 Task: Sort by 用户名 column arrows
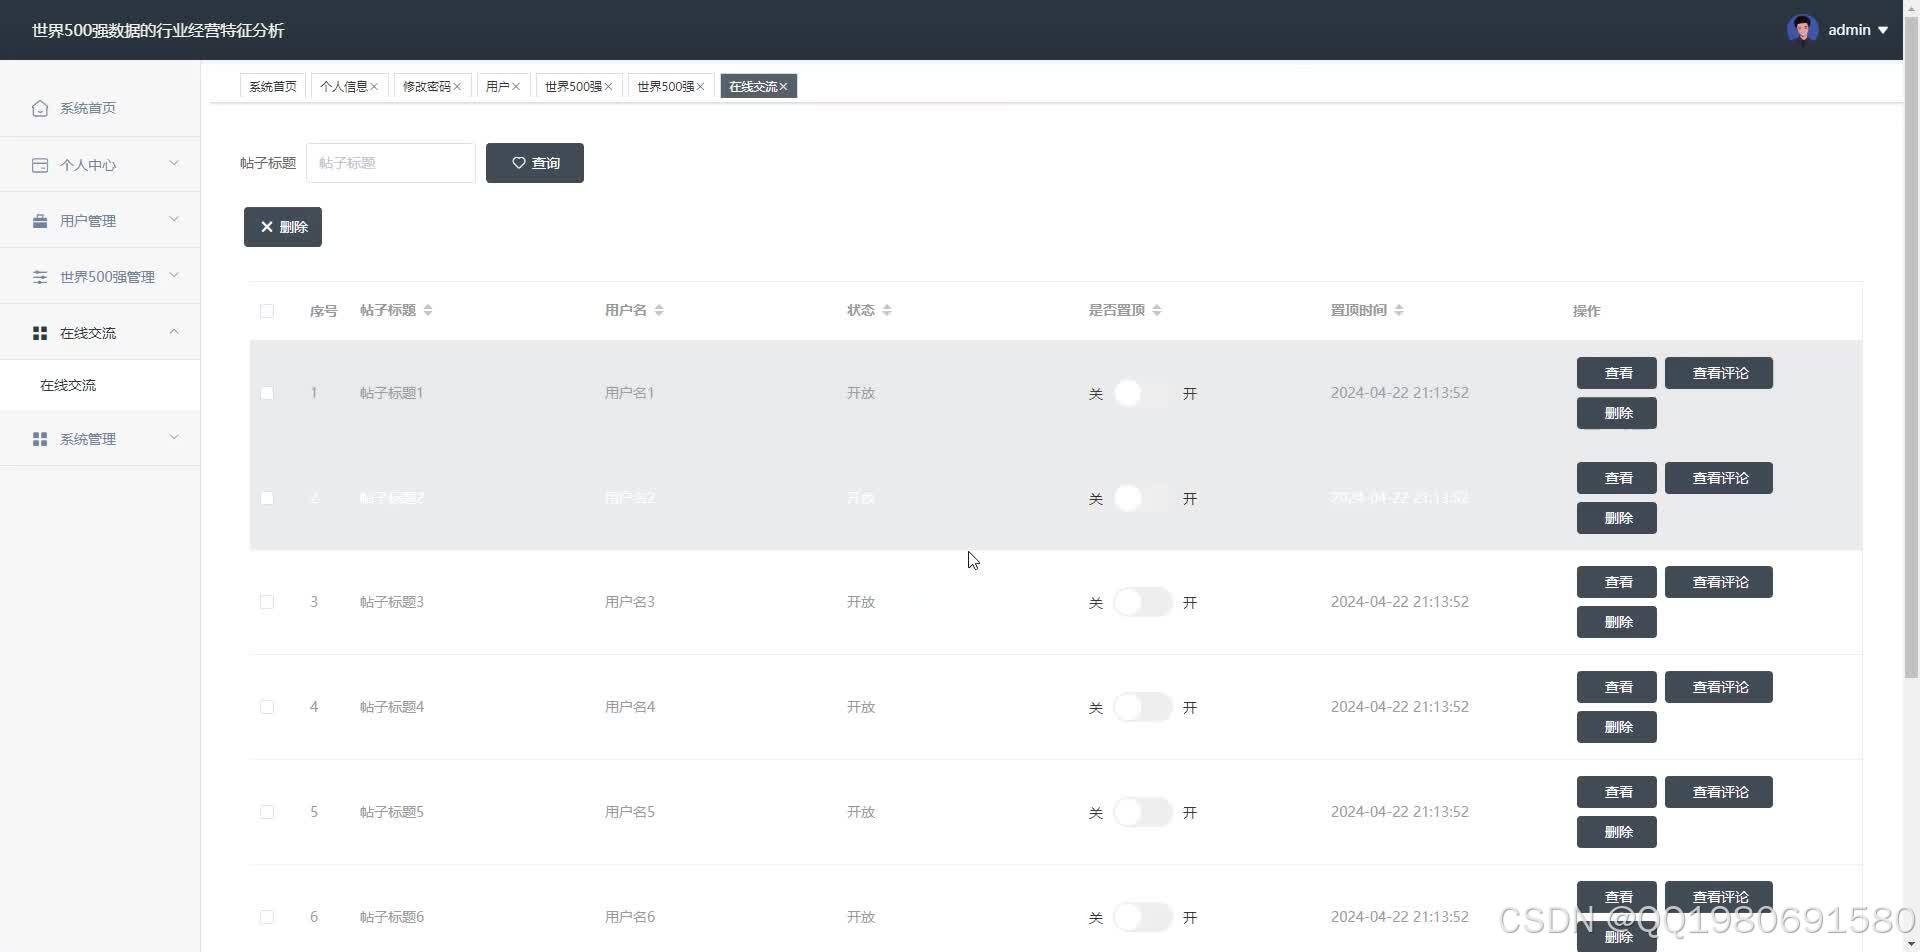[659, 310]
